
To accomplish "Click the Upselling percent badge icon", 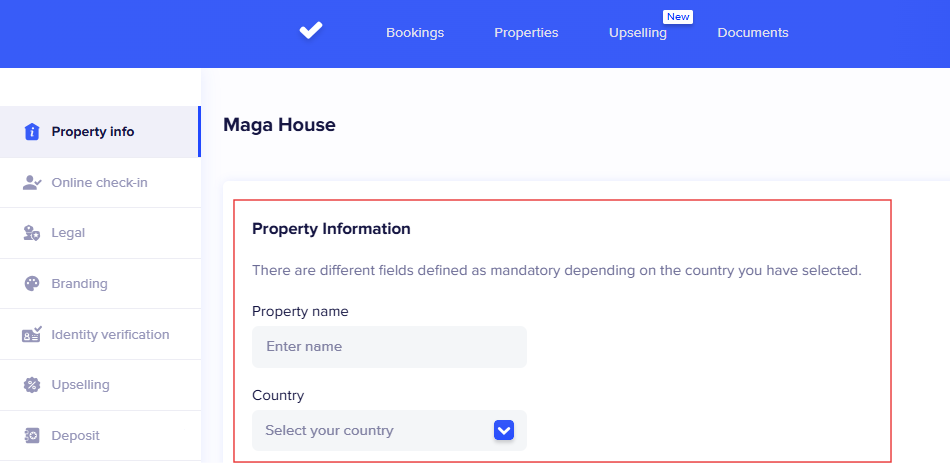I will (x=31, y=385).
